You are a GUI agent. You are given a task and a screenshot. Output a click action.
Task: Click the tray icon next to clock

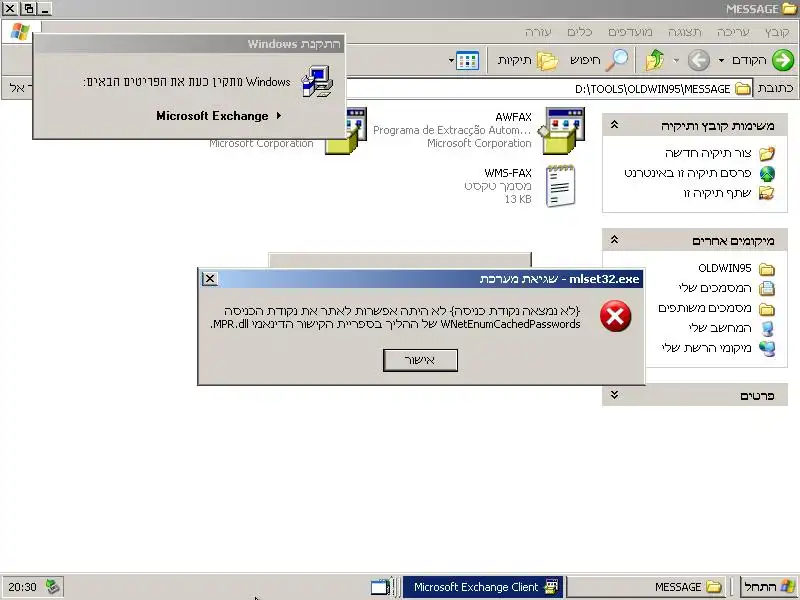point(52,586)
